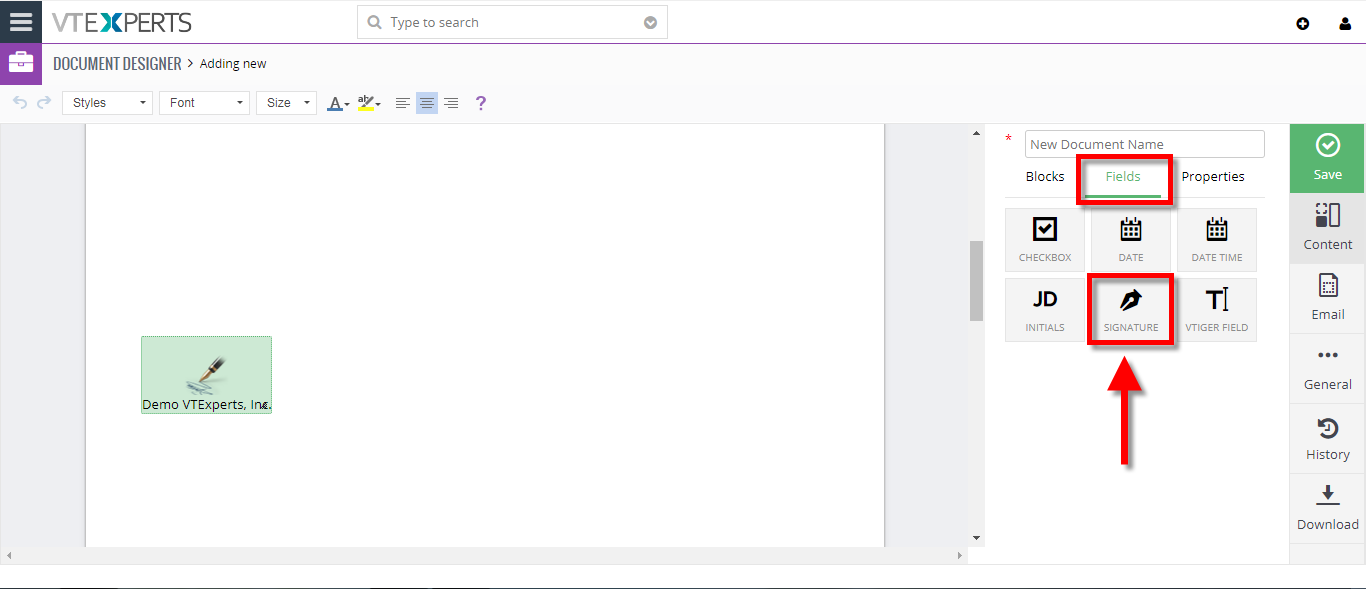This screenshot has height=589, width=1366.
Task: Switch to the Fields tab
Action: pyautogui.click(x=1123, y=177)
